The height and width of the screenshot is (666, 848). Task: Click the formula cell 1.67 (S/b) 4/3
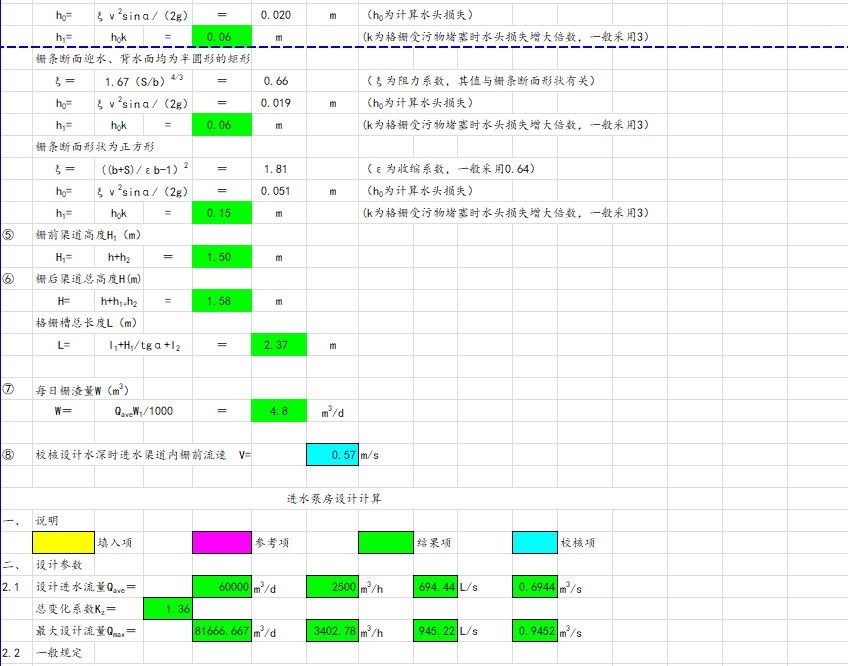point(144,81)
